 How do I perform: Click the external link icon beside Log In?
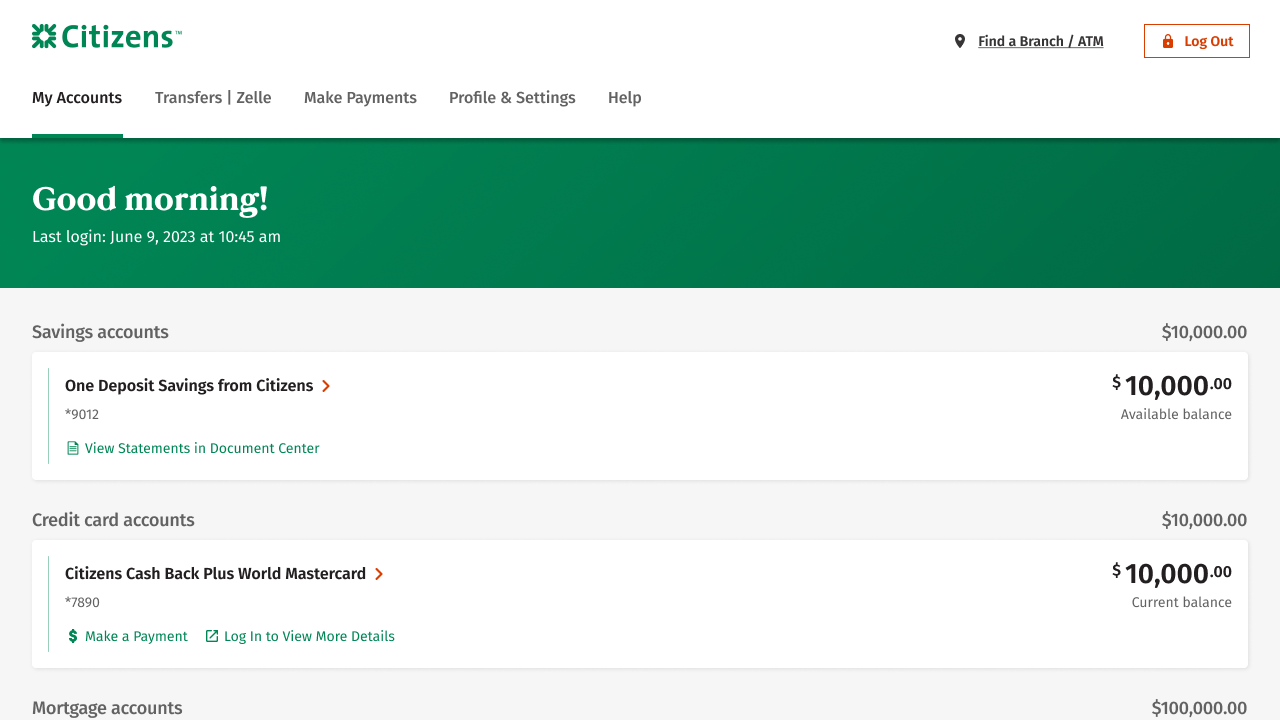click(x=212, y=636)
